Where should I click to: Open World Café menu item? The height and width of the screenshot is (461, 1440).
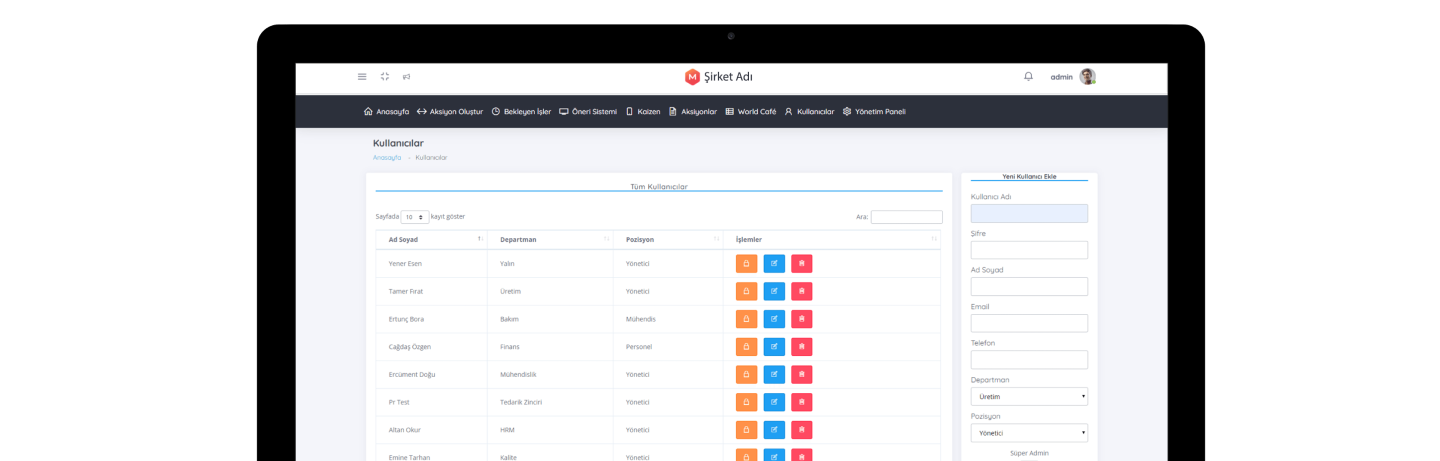point(751,111)
